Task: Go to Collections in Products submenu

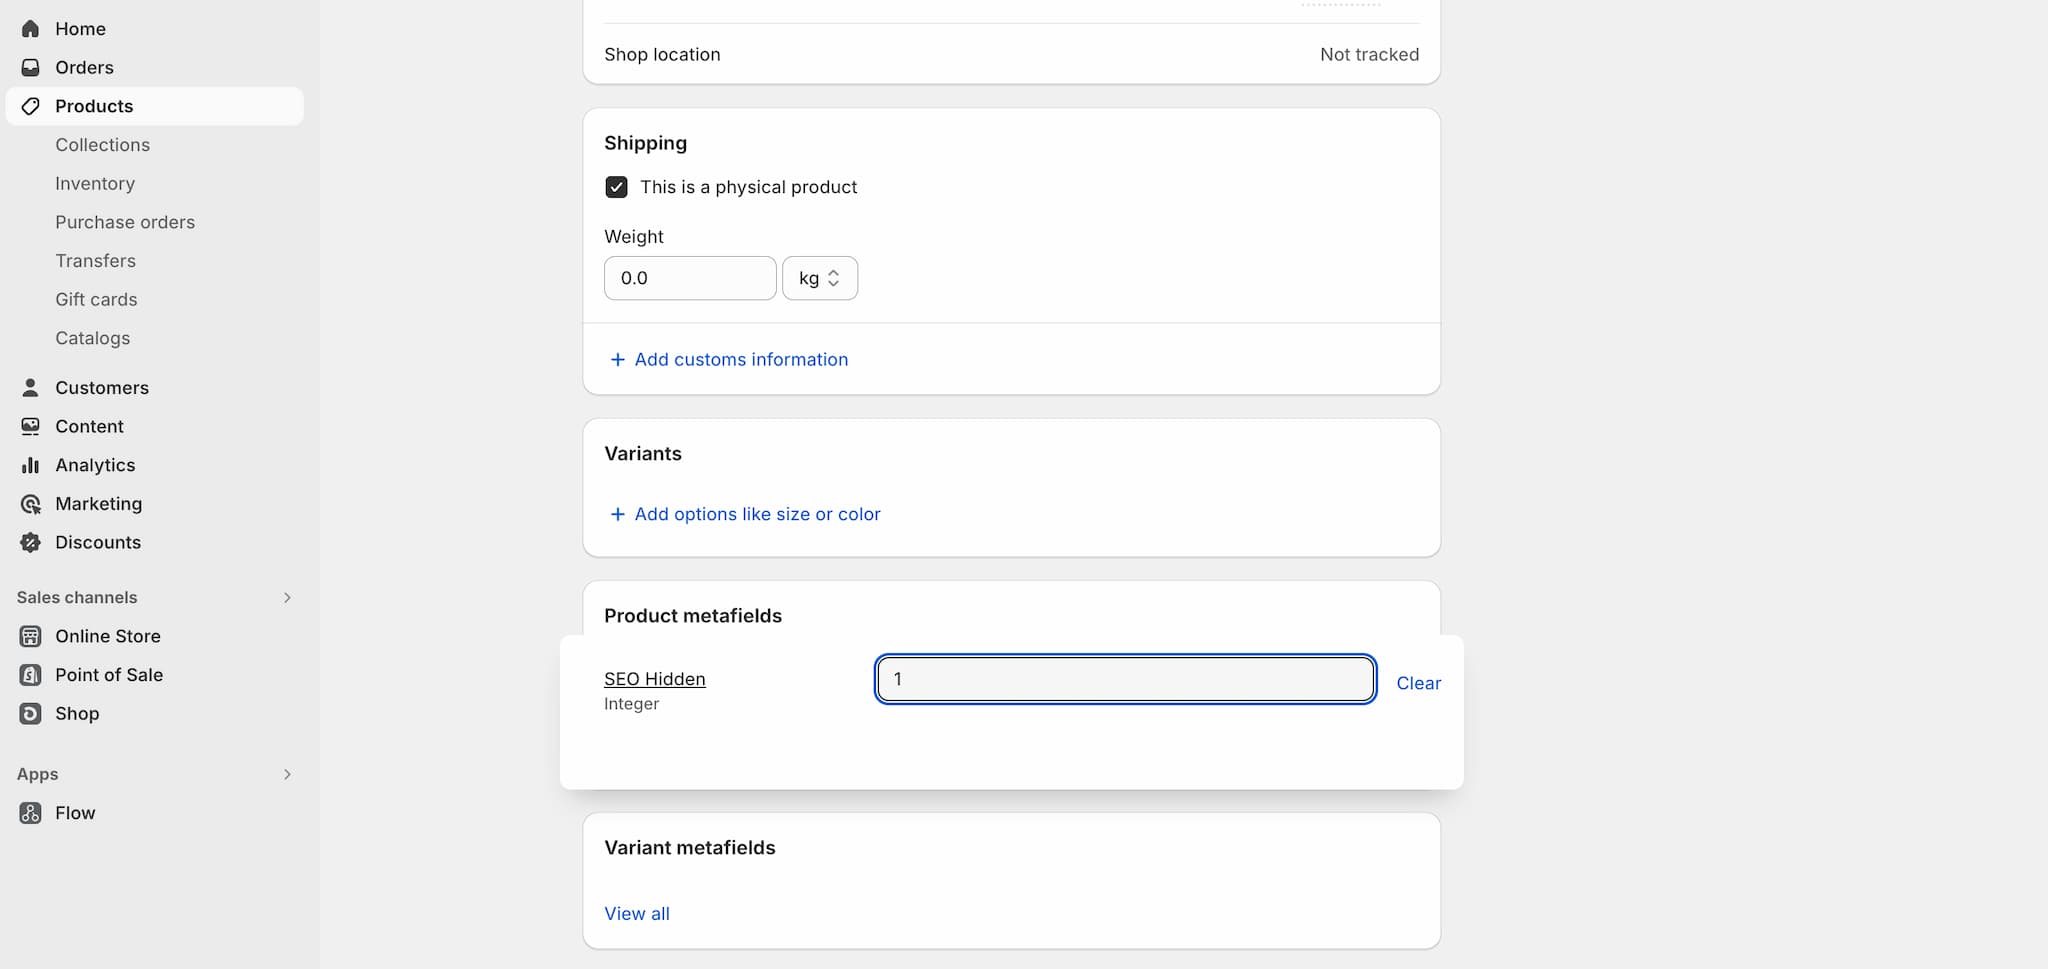Action: point(102,145)
